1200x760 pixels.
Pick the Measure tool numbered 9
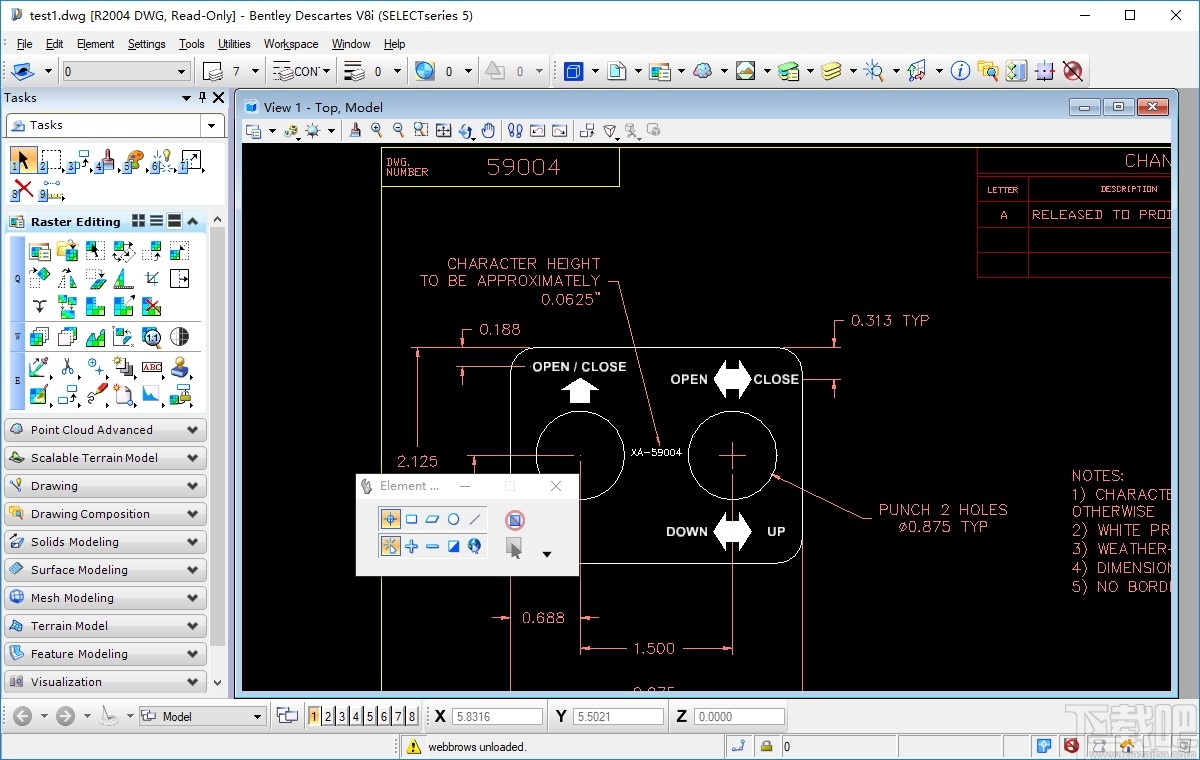click(x=52, y=188)
